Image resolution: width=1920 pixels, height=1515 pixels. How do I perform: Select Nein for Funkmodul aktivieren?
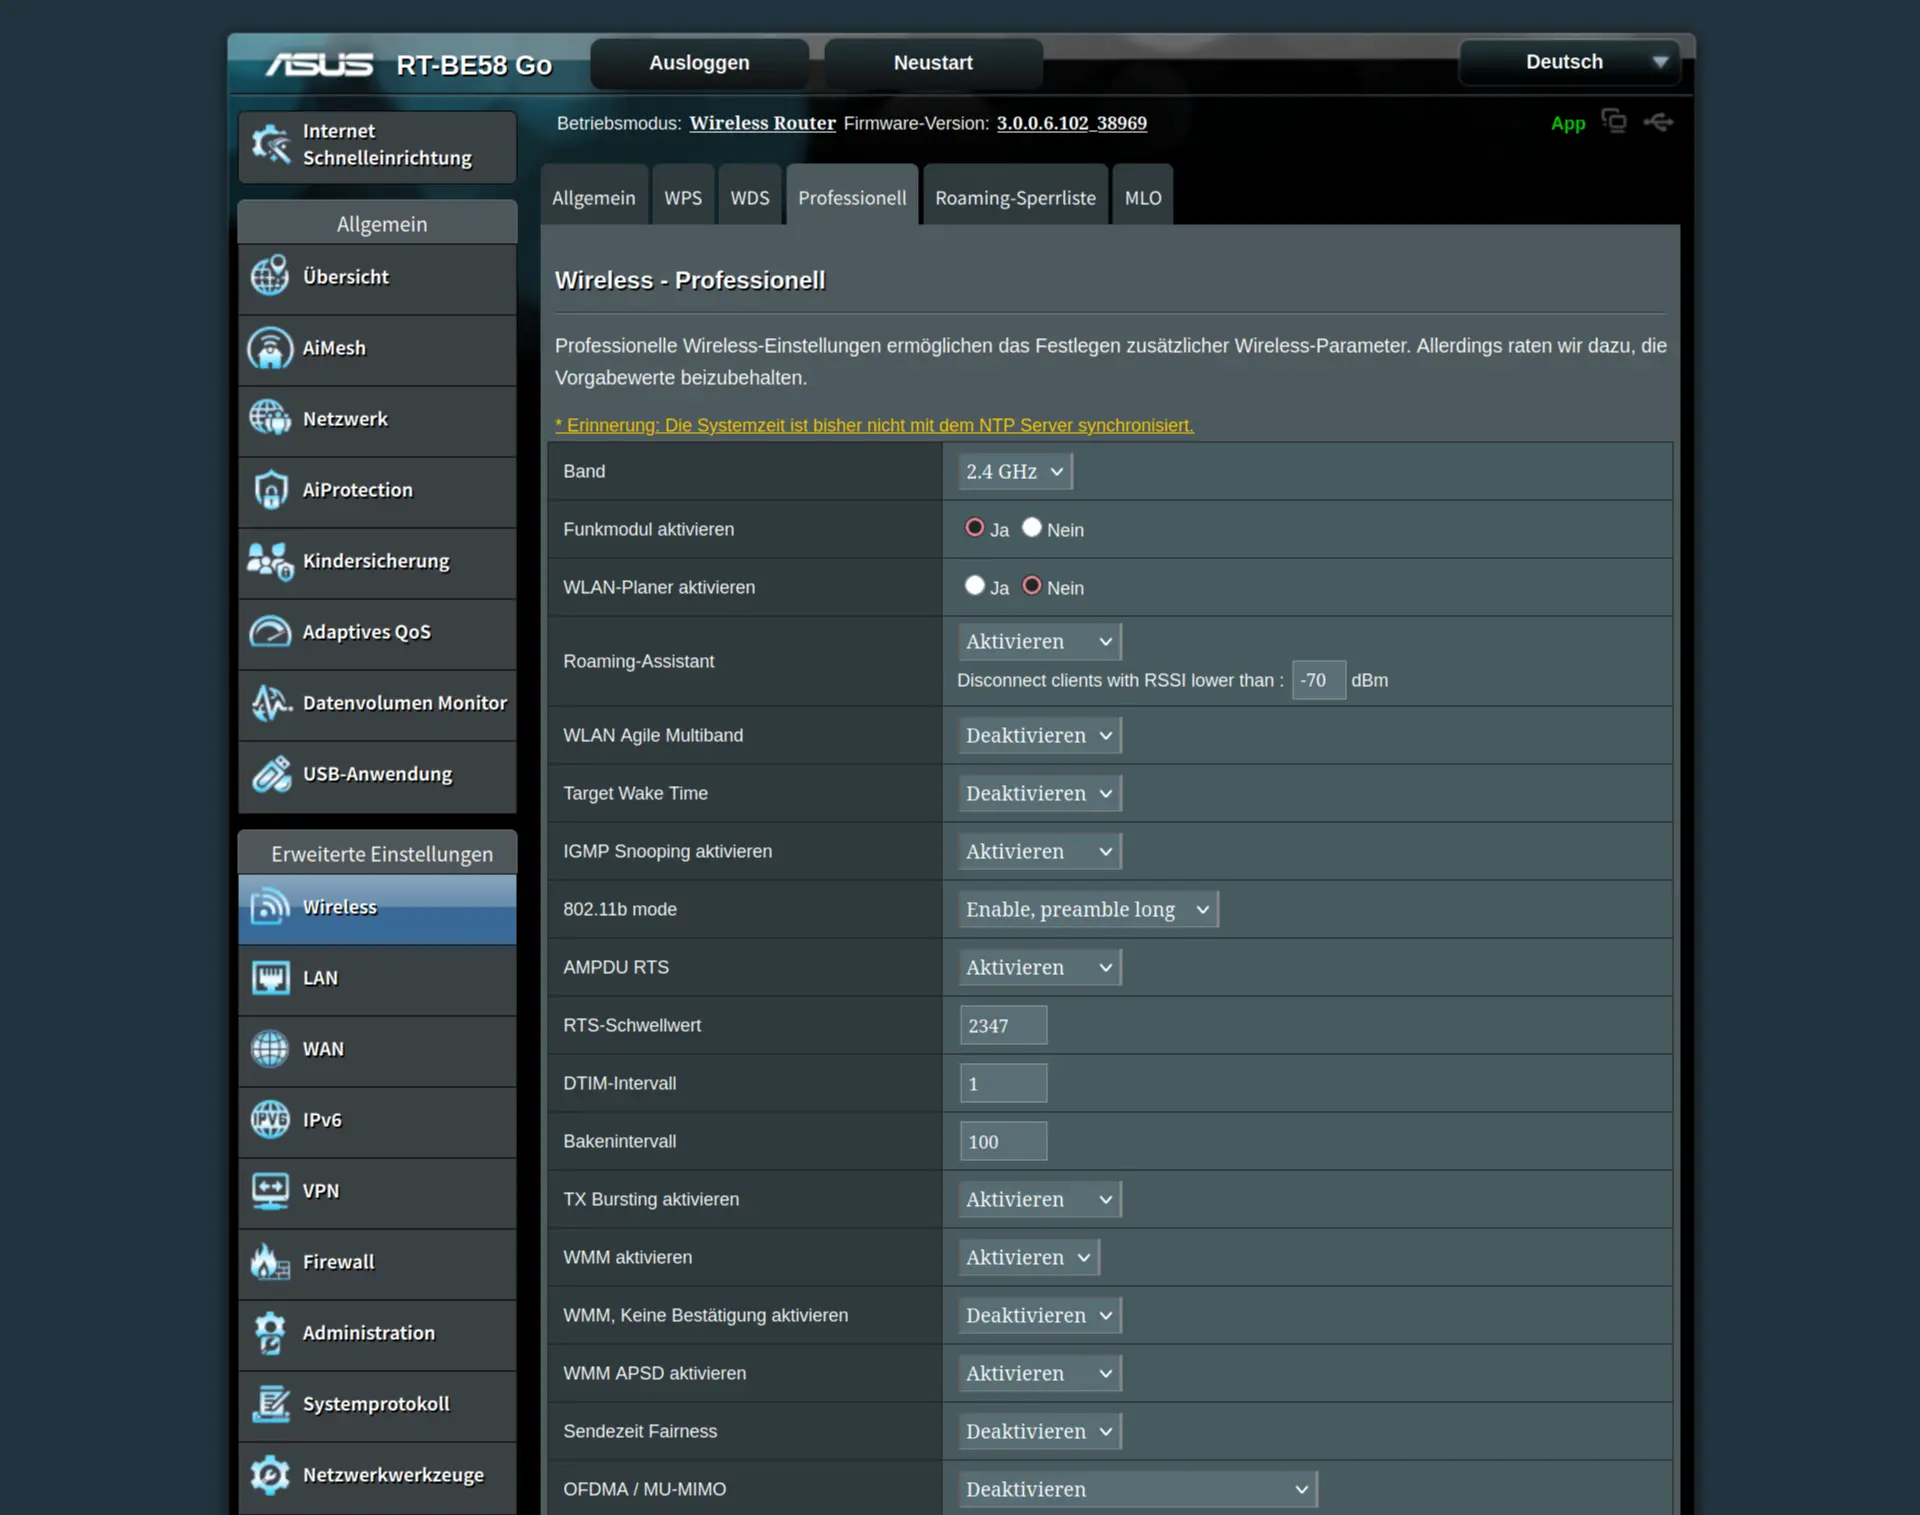click(1031, 528)
